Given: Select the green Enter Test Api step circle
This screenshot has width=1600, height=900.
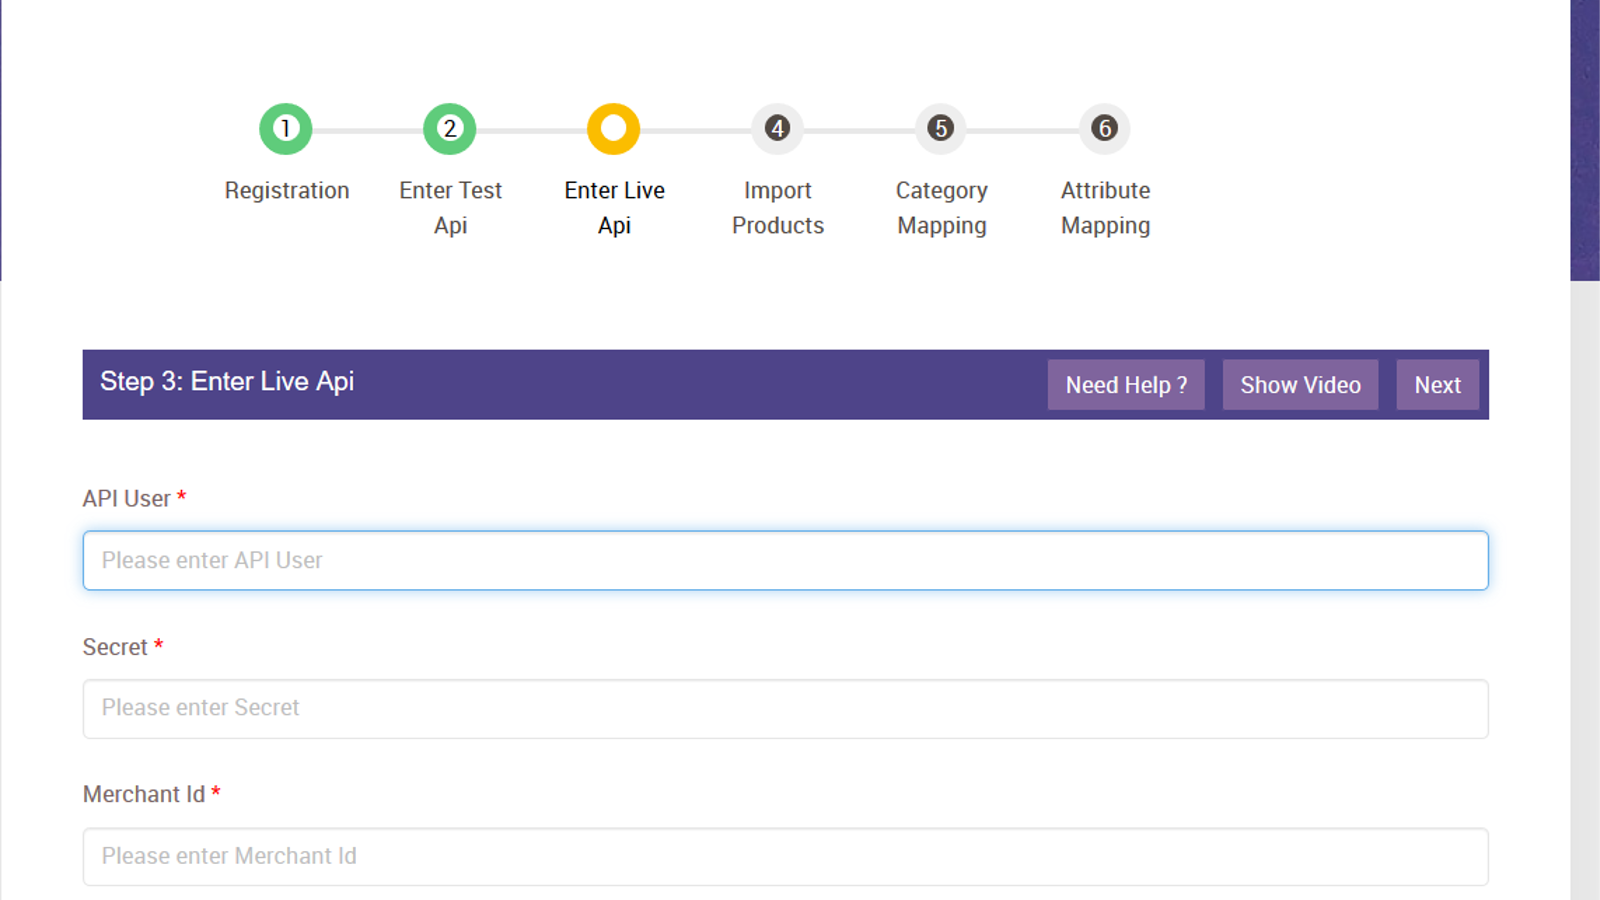Looking at the screenshot, I should click(449, 128).
